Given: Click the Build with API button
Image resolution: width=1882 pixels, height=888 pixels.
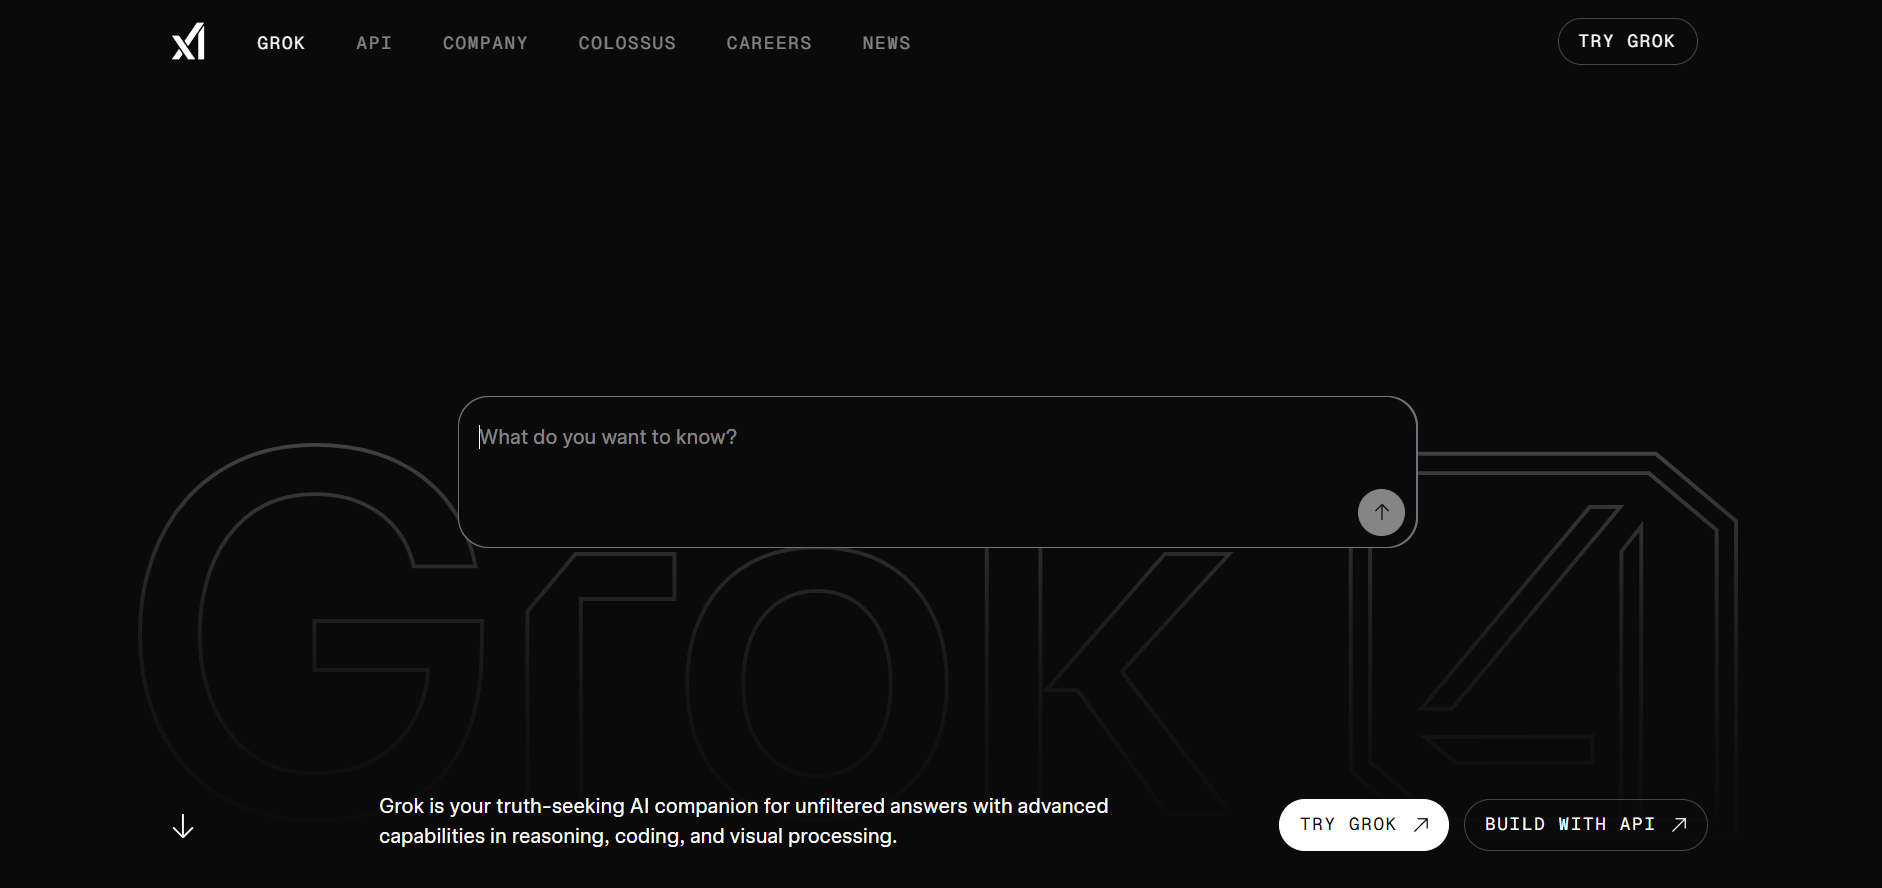Looking at the screenshot, I should tap(1585, 825).
